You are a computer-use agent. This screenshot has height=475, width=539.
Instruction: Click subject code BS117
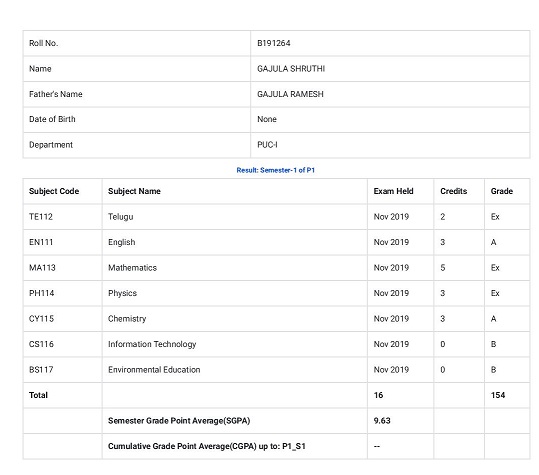click(41, 370)
